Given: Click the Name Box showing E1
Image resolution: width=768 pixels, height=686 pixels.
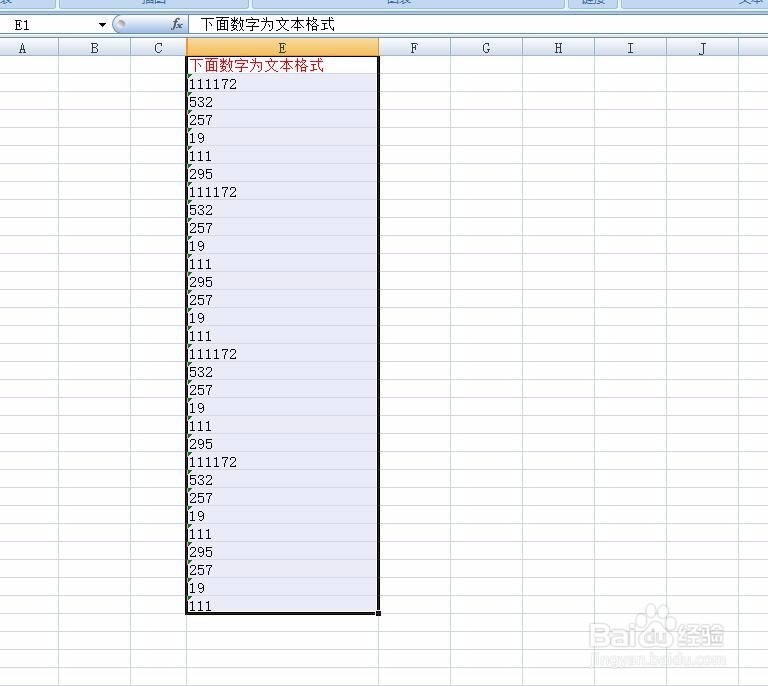Looking at the screenshot, I should coord(48,24).
